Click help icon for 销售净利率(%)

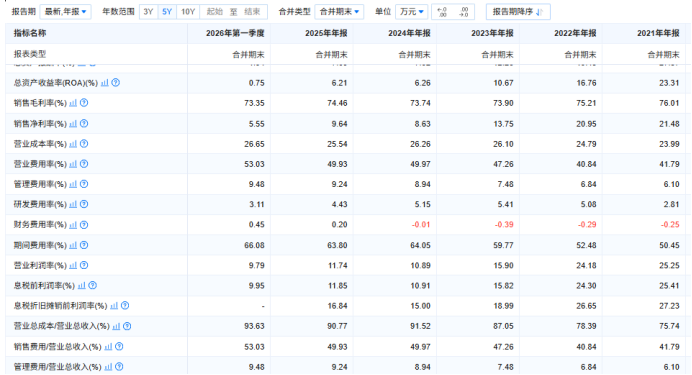coord(84,124)
